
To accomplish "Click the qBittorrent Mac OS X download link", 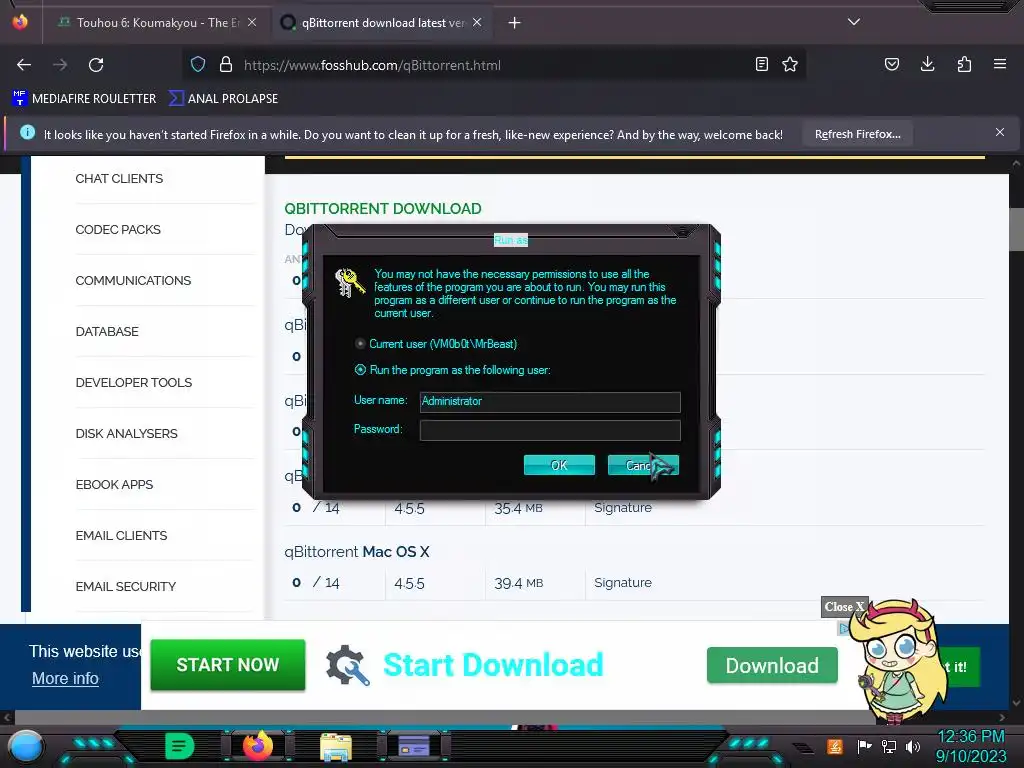I will (357, 552).
